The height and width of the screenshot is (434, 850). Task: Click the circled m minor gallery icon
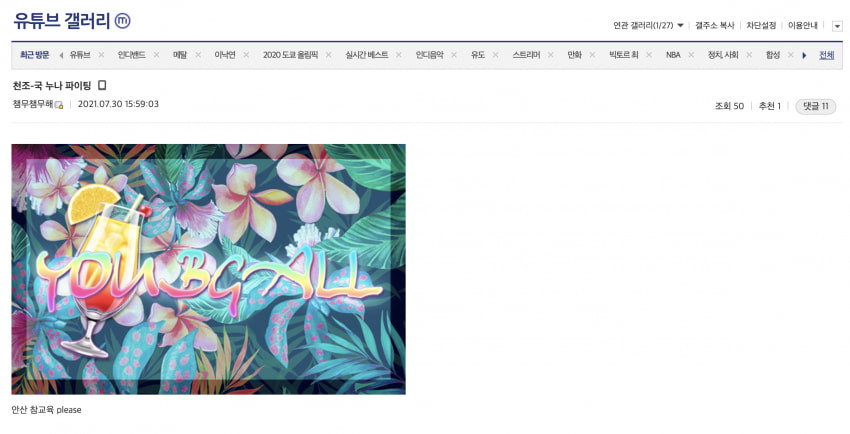(123, 21)
